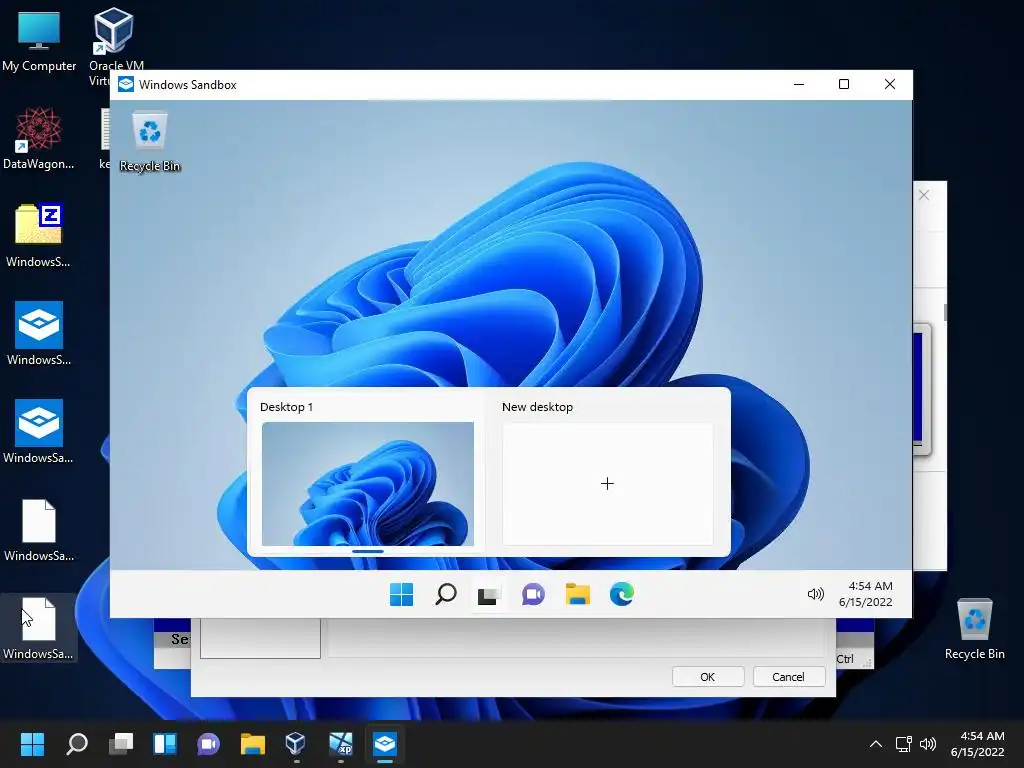Switch to the XP virtual machine taskbar icon

pyautogui.click(x=341, y=744)
